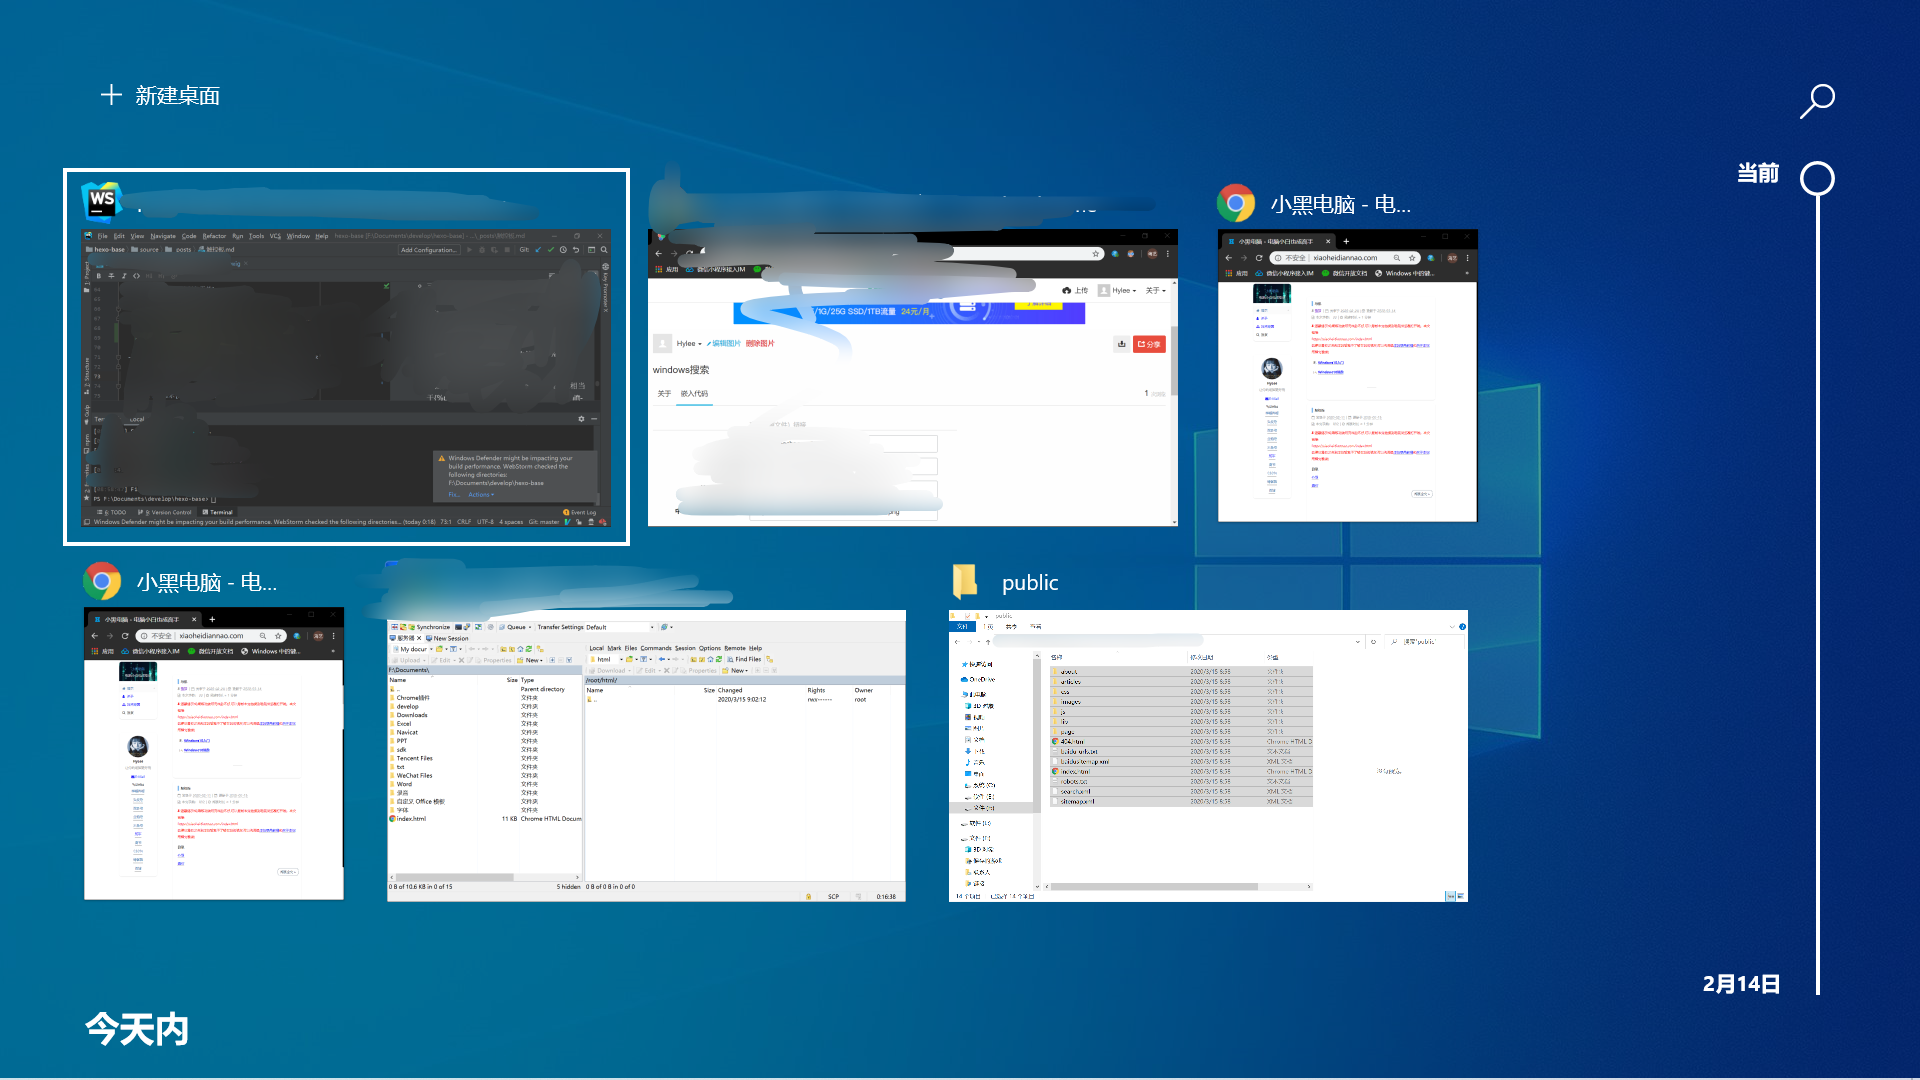This screenshot has height=1080, width=1920.
Task: Click the WebStorm WS app icon
Action: pos(102,200)
